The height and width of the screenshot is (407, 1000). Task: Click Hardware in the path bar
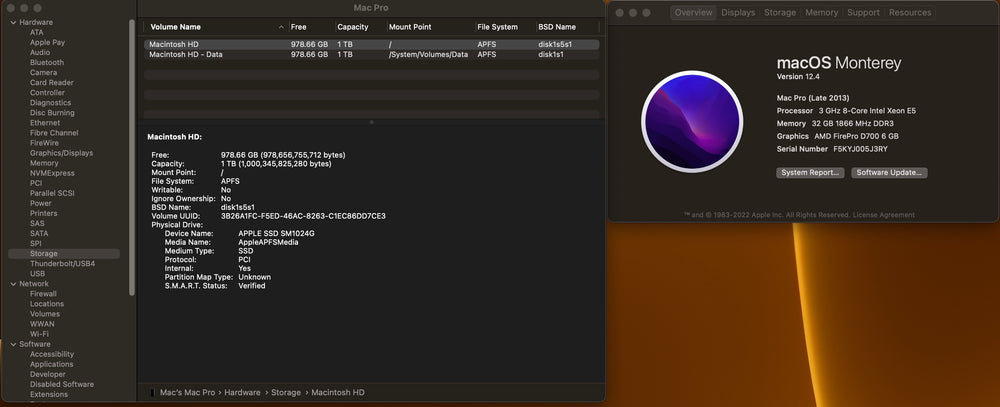tap(242, 393)
